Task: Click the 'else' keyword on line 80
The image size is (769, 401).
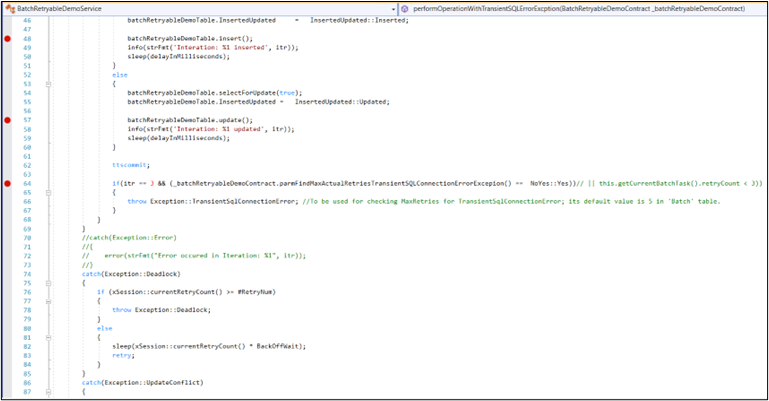Action: tap(104, 328)
